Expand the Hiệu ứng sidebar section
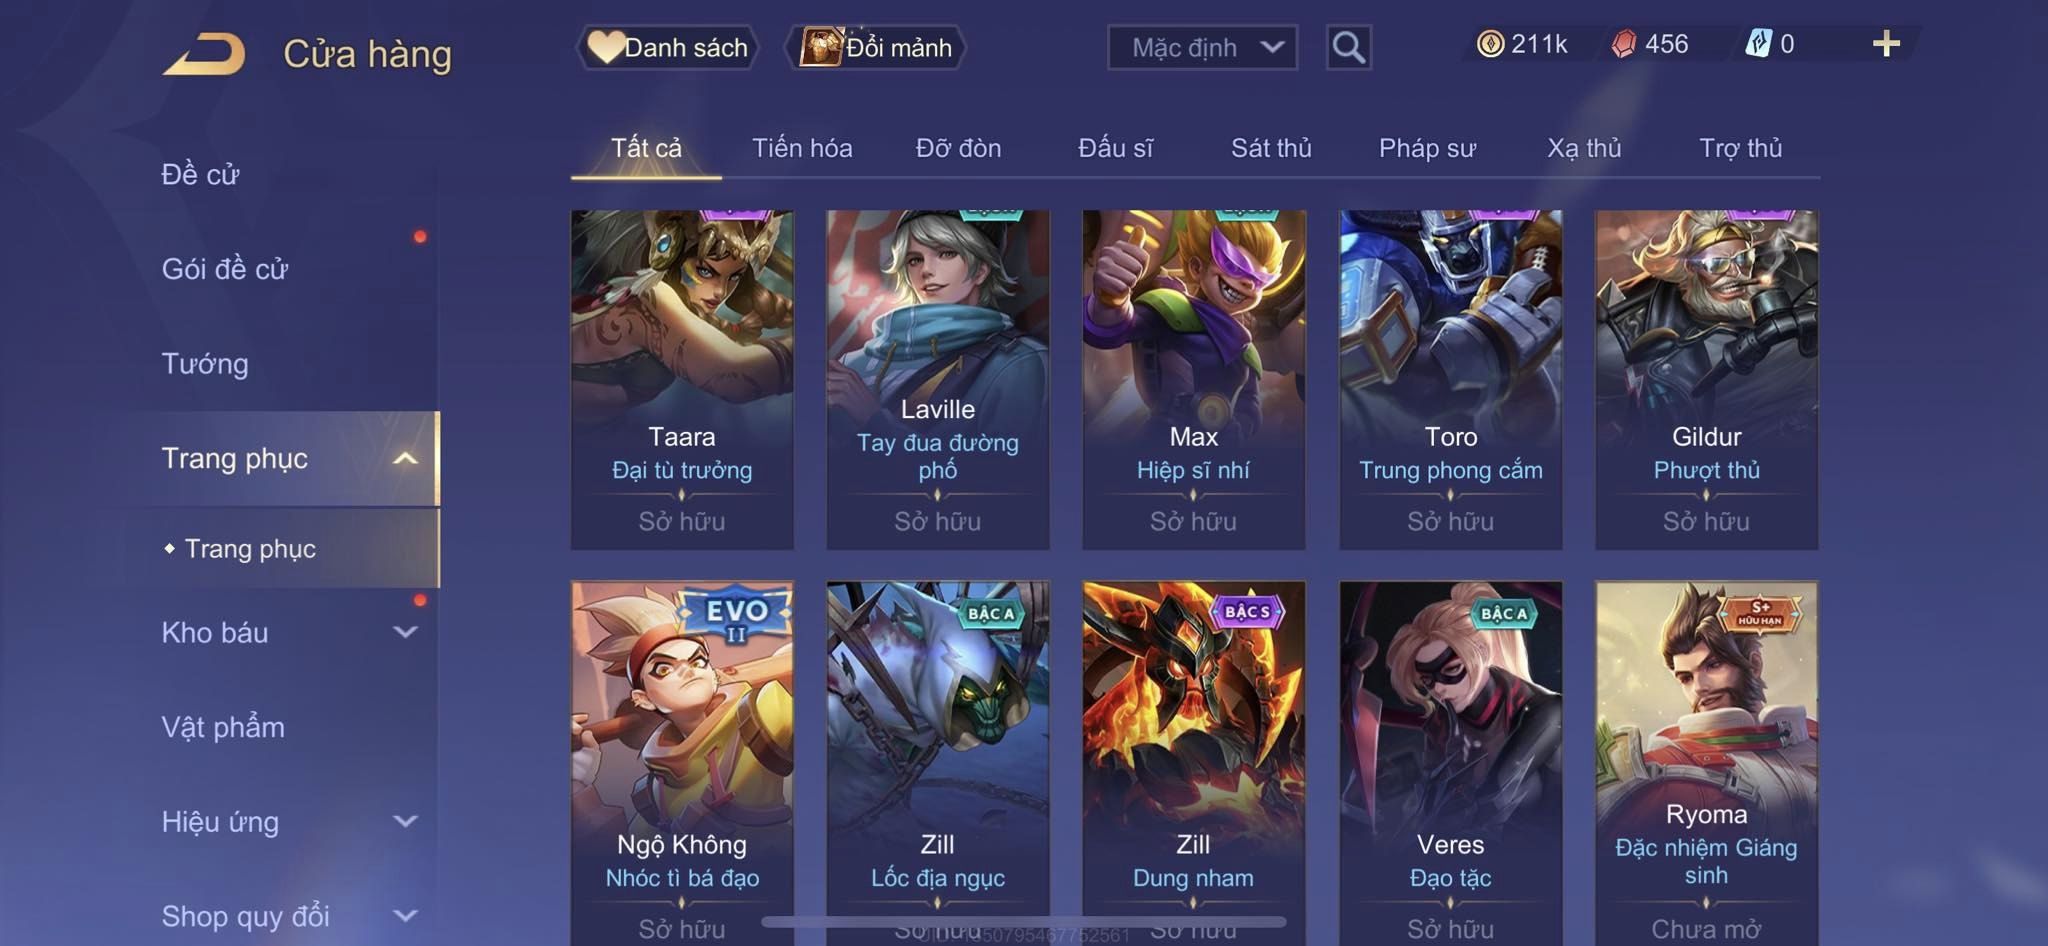 pos(405,821)
